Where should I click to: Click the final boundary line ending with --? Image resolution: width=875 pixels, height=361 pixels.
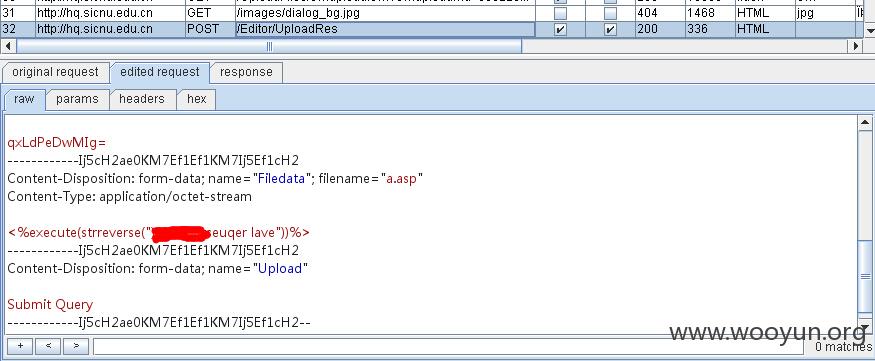(x=158, y=323)
